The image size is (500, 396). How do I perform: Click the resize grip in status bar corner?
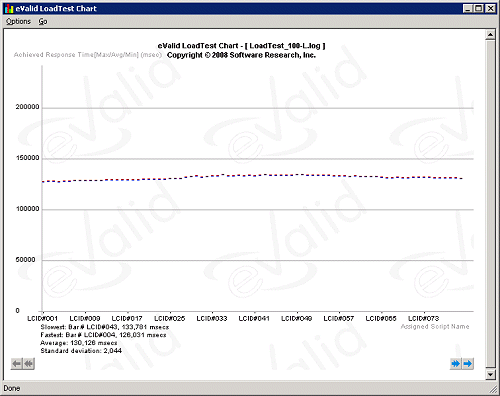pos(493,389)
